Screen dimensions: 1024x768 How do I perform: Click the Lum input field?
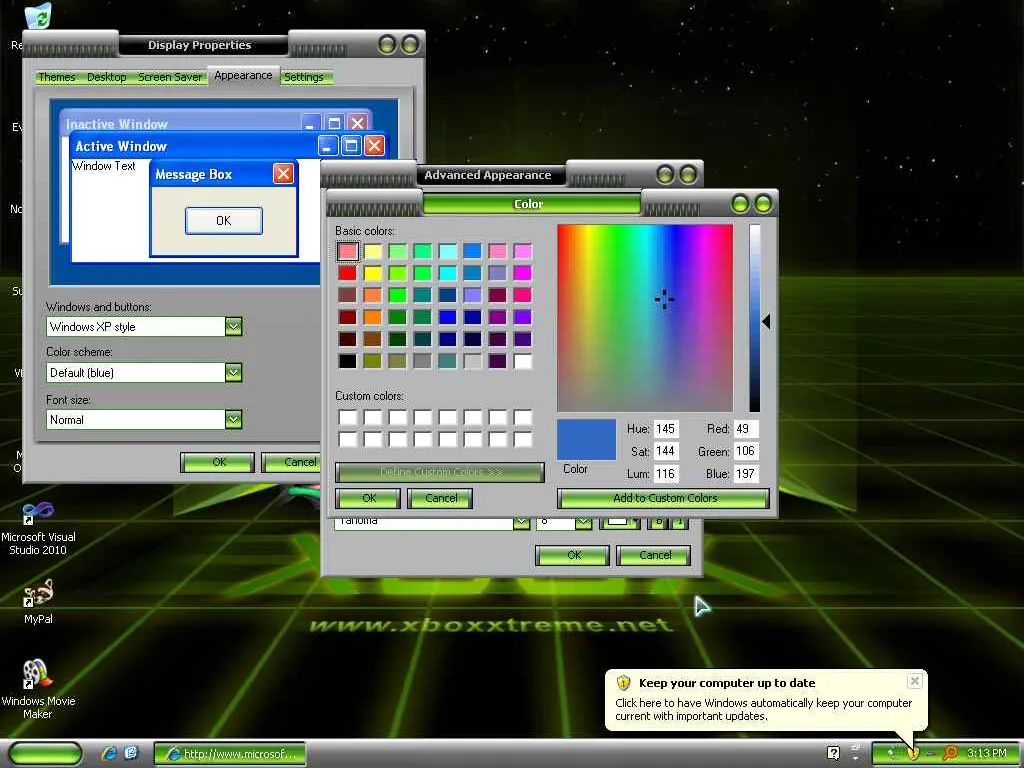point(665,474)
